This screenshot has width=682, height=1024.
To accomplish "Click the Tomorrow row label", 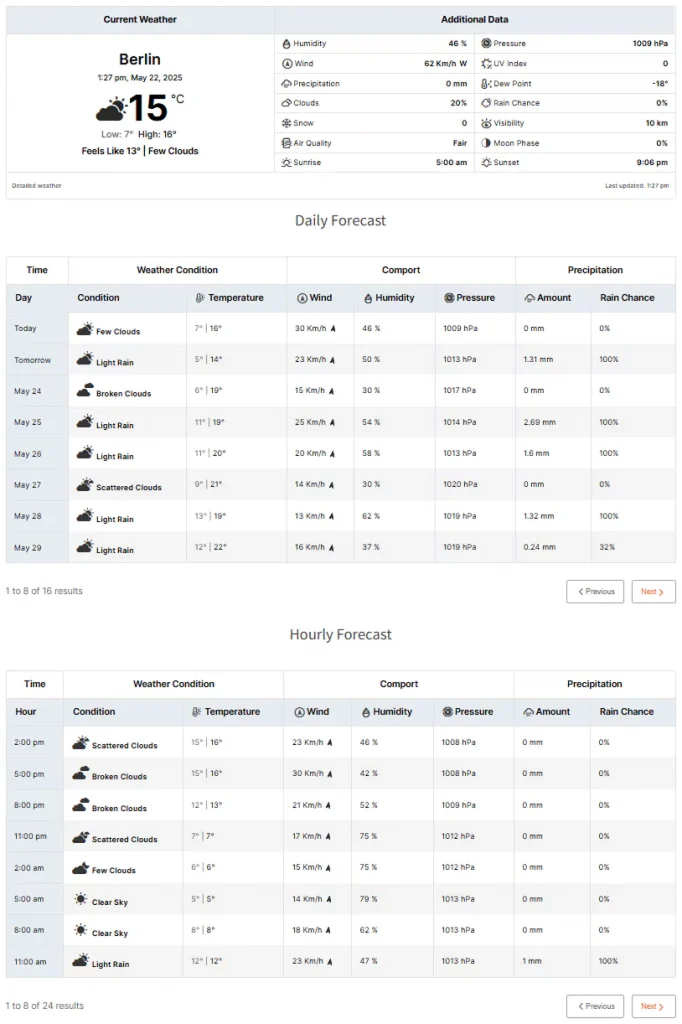I will tap(32, 360).
